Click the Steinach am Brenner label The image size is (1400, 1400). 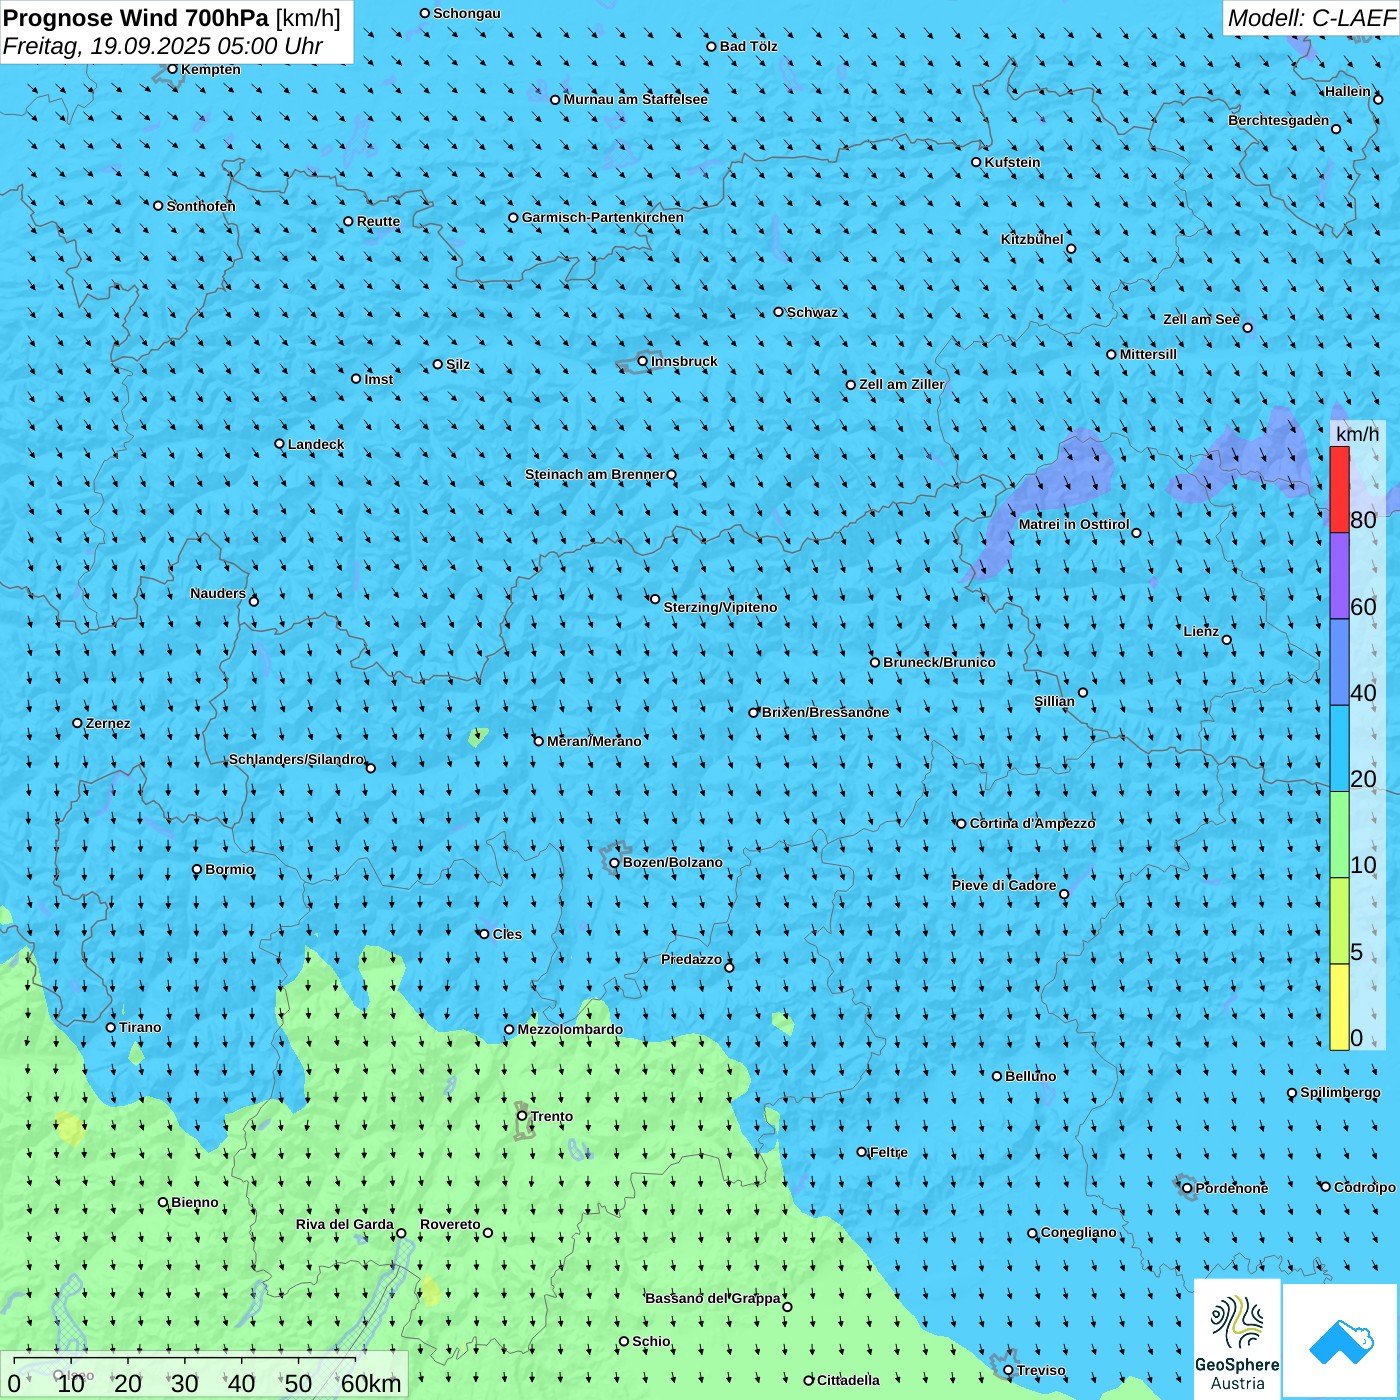(595, 474)
